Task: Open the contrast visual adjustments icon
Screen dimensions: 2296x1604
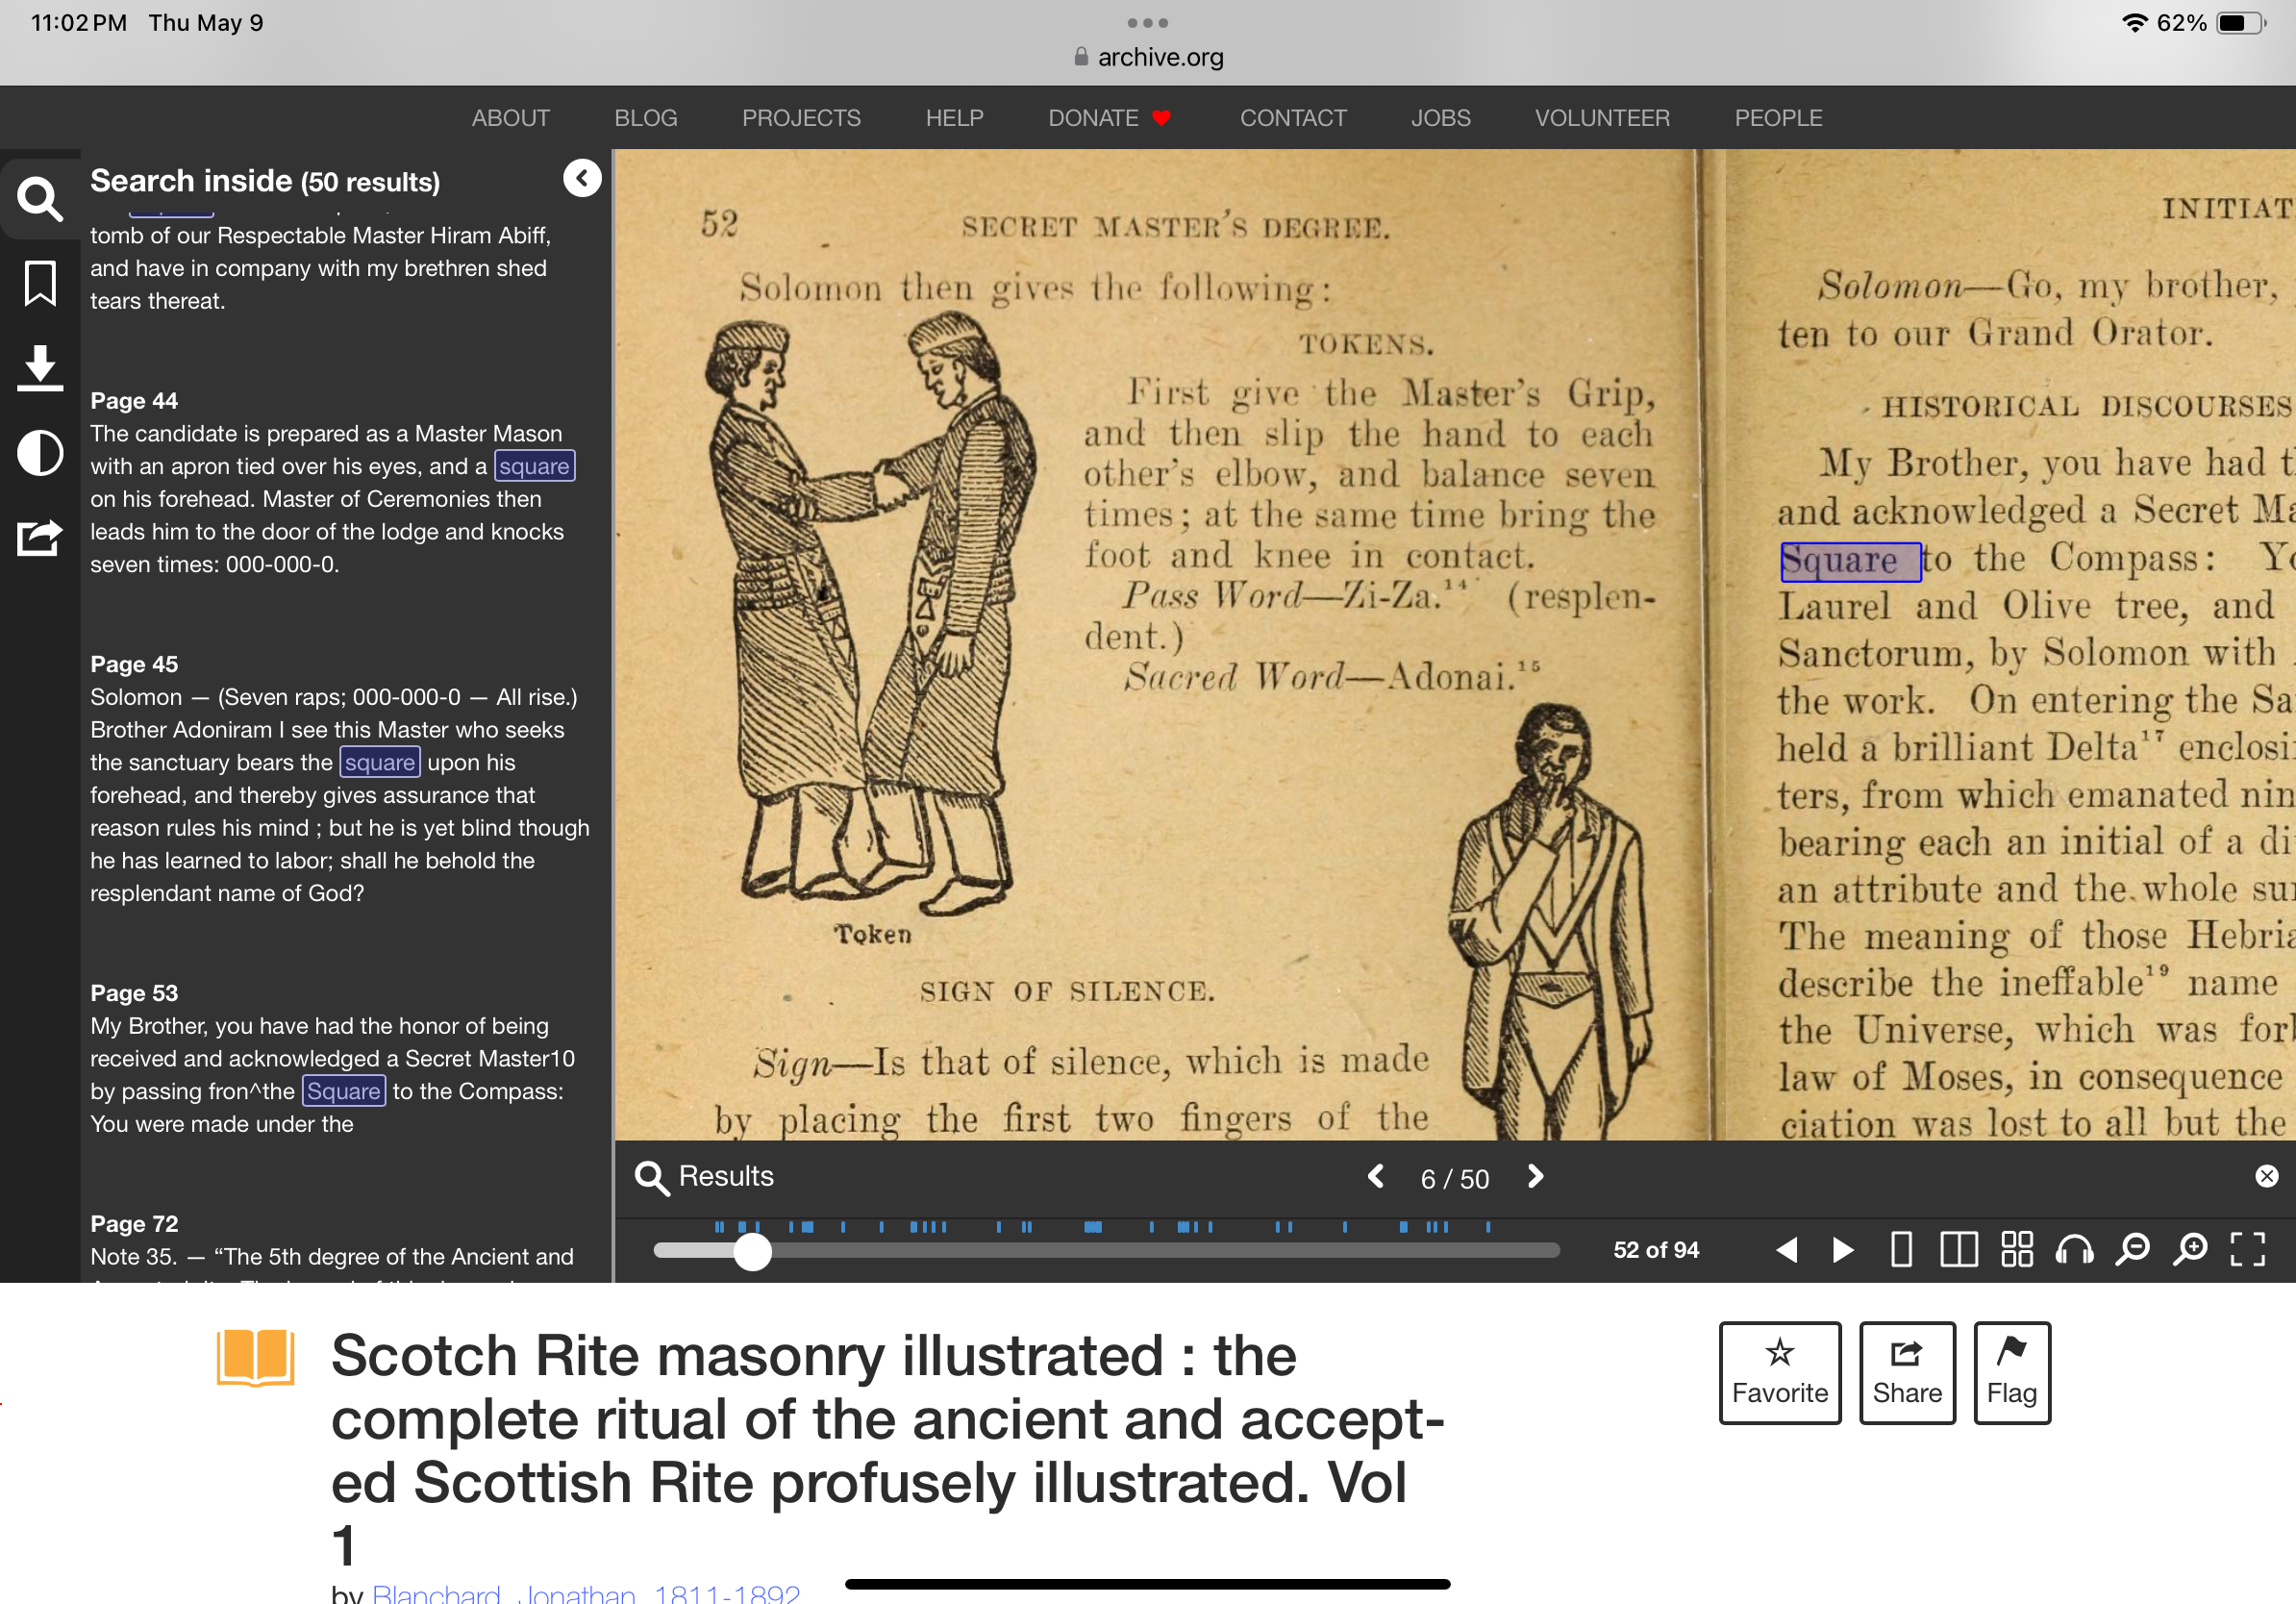Action: click(x=40, y=453)
